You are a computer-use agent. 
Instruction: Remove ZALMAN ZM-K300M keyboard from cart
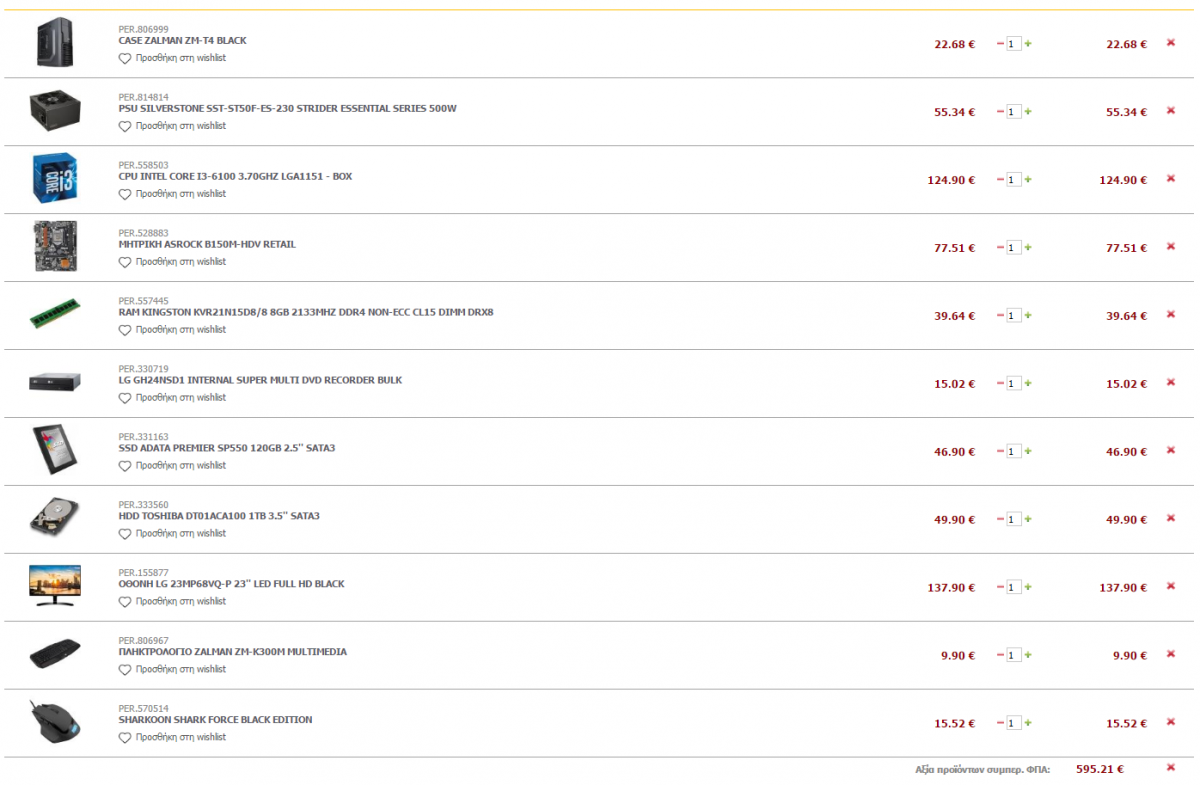pos(1171,655)
